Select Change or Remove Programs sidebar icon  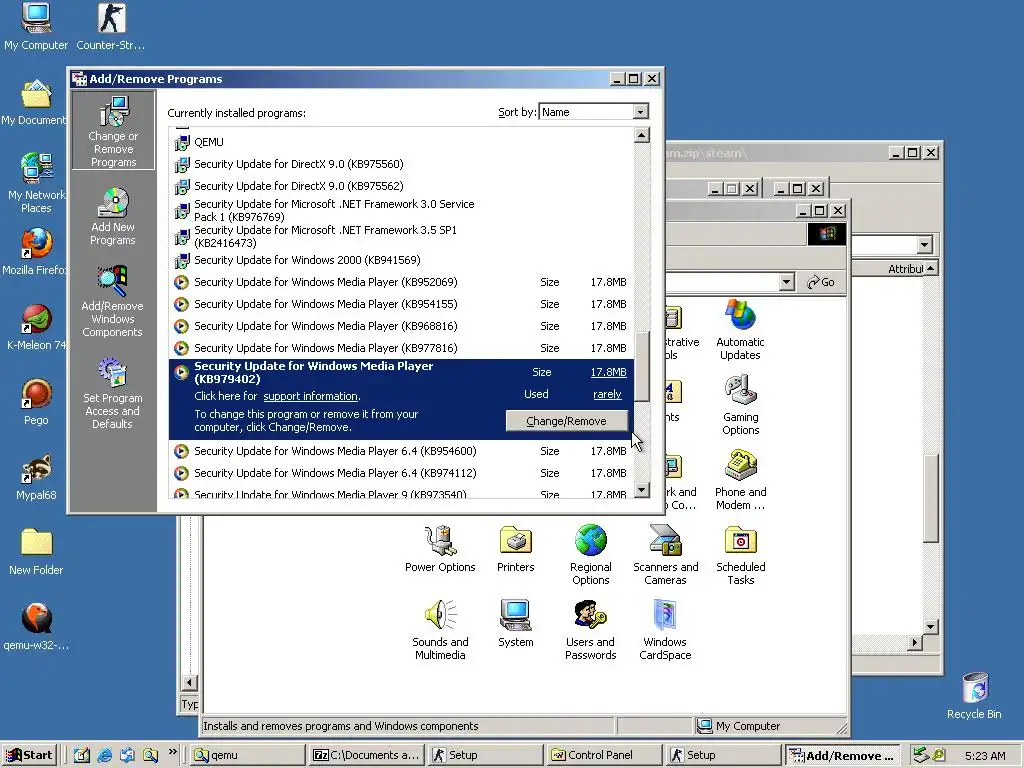pos(113,131)
